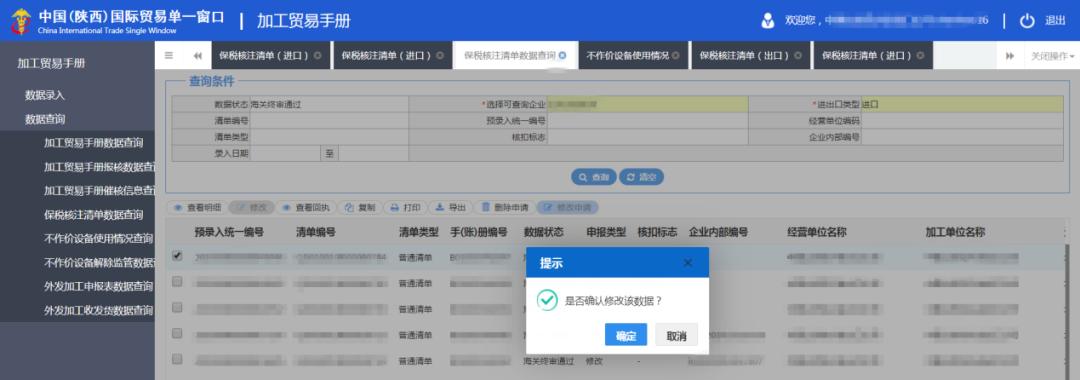Close the 提示 dialog with X

coord(687,263)
